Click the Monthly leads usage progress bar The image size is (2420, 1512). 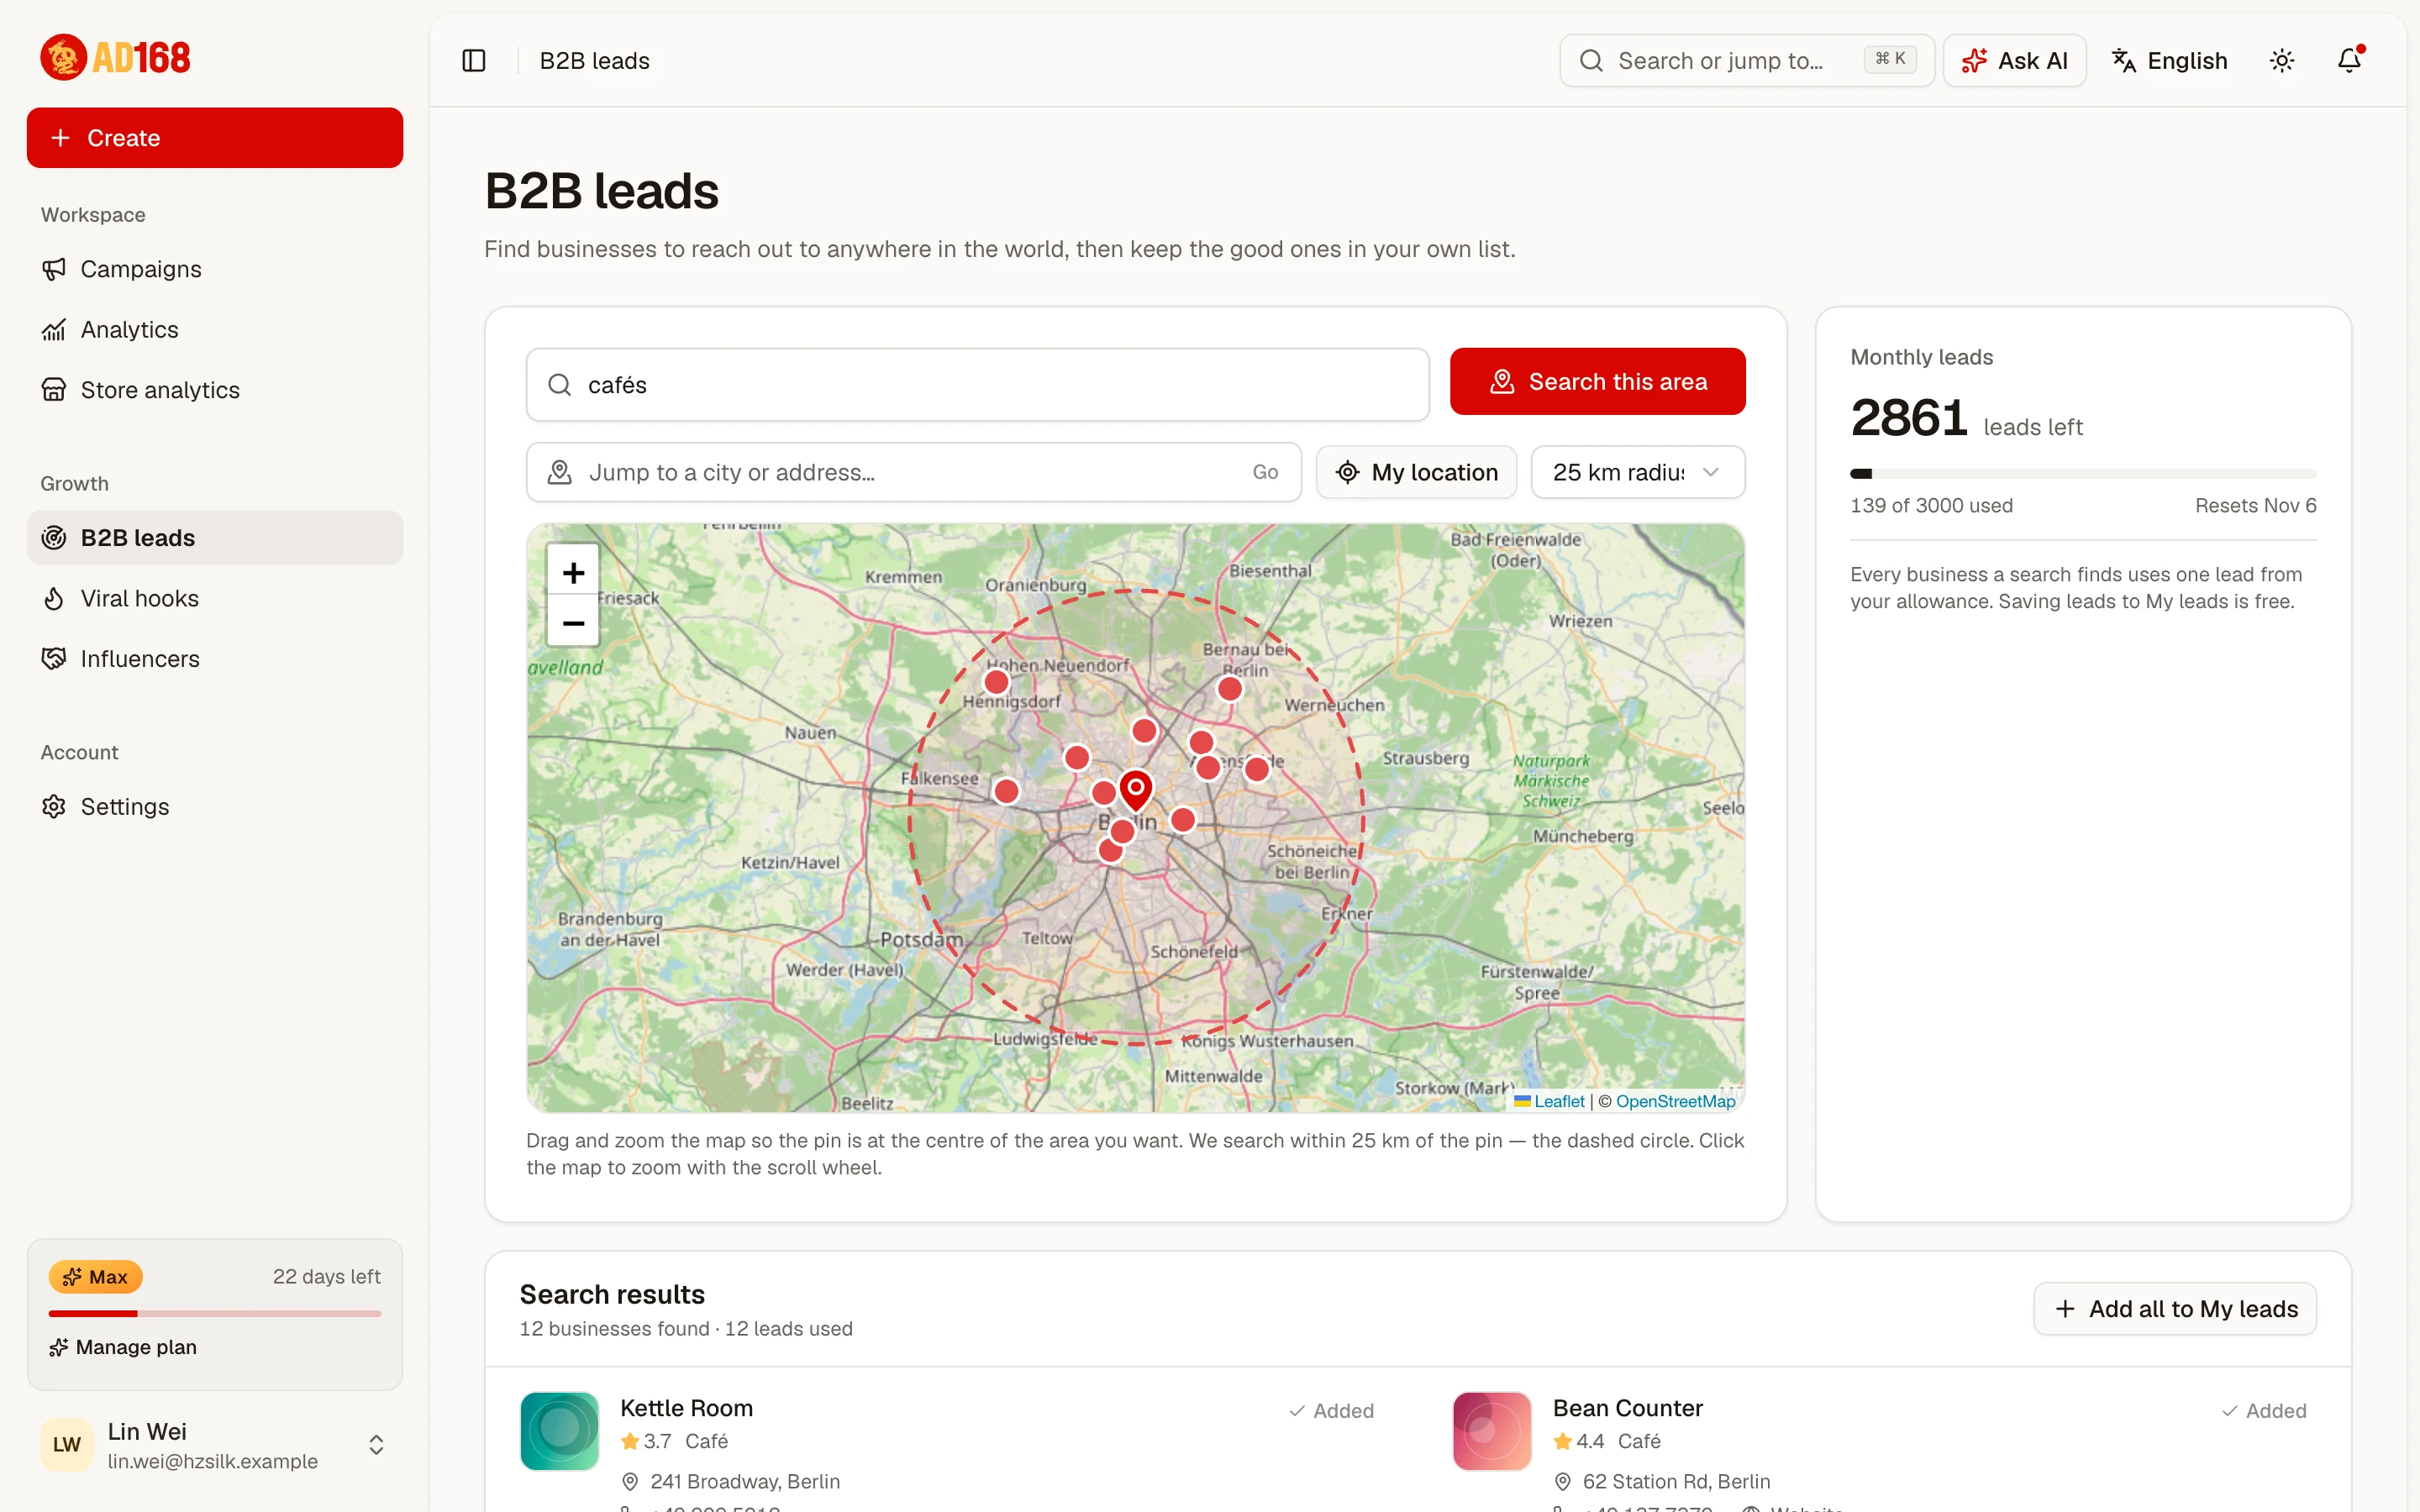[2083, 474]
